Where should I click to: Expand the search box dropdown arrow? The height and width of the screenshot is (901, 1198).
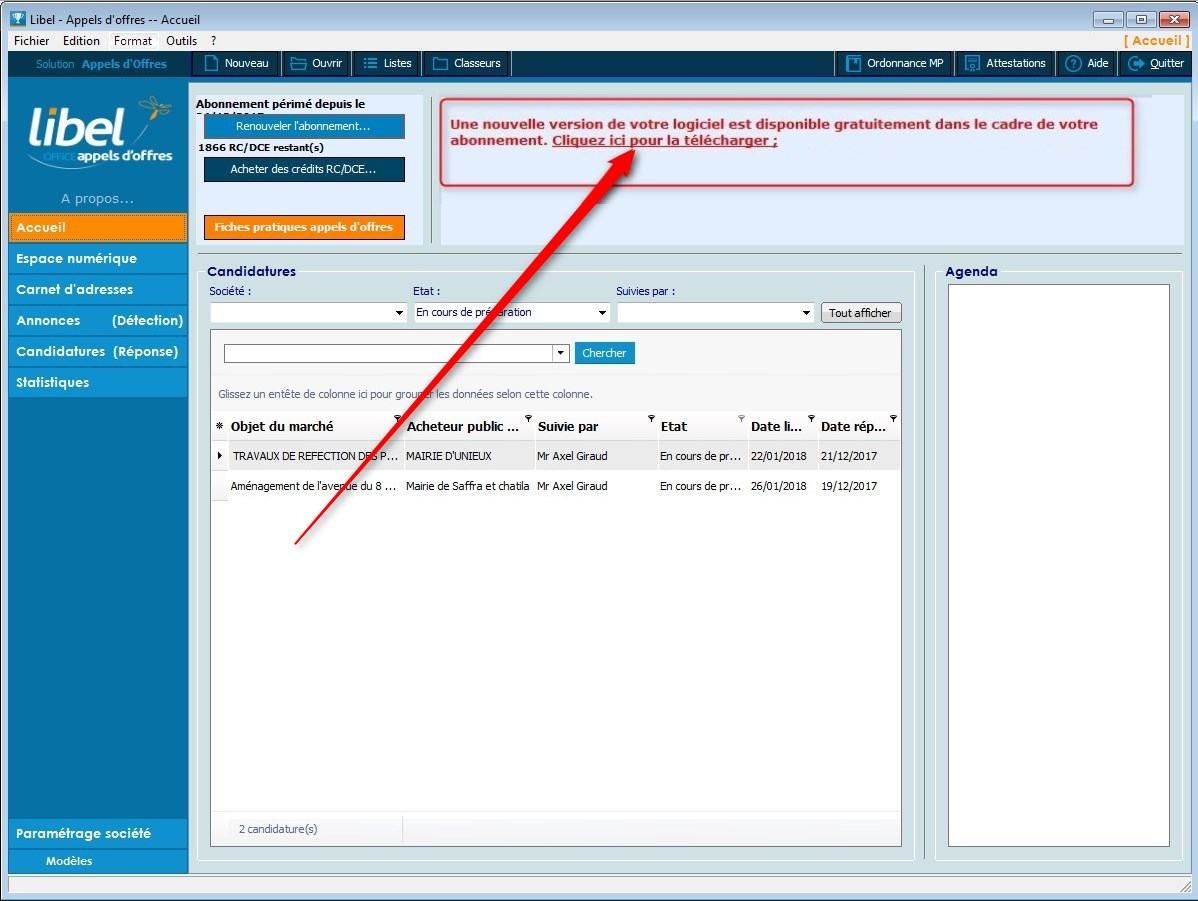pyautogui.click(x=561, y=353)
